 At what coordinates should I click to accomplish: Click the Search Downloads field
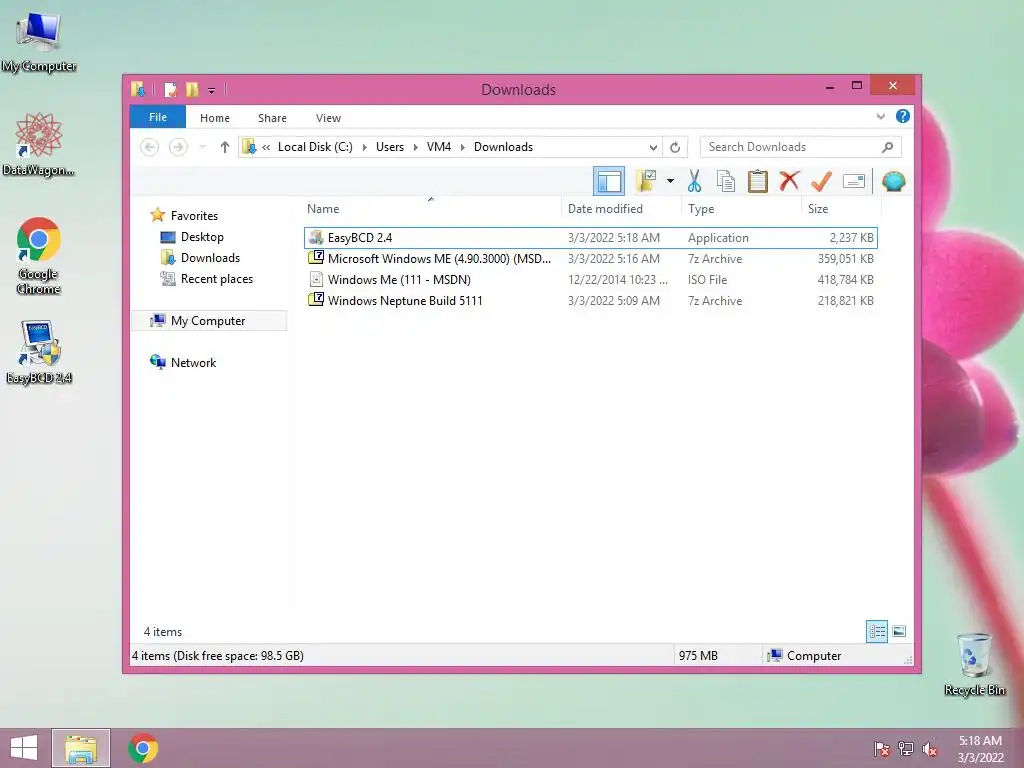pos(800,147)
